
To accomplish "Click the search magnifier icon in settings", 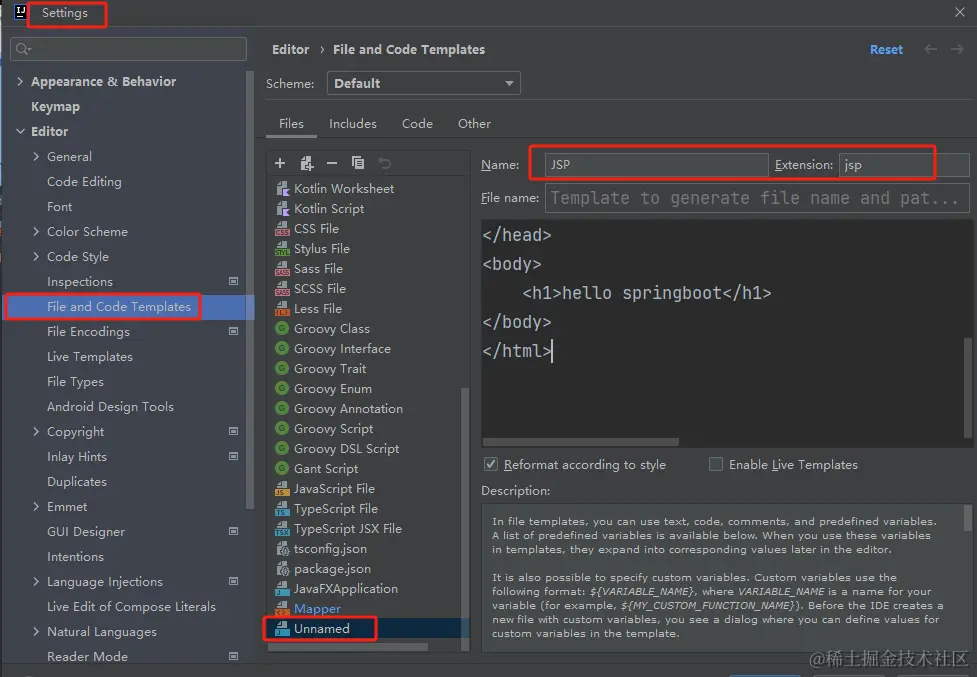I will (x=23, y=49).
